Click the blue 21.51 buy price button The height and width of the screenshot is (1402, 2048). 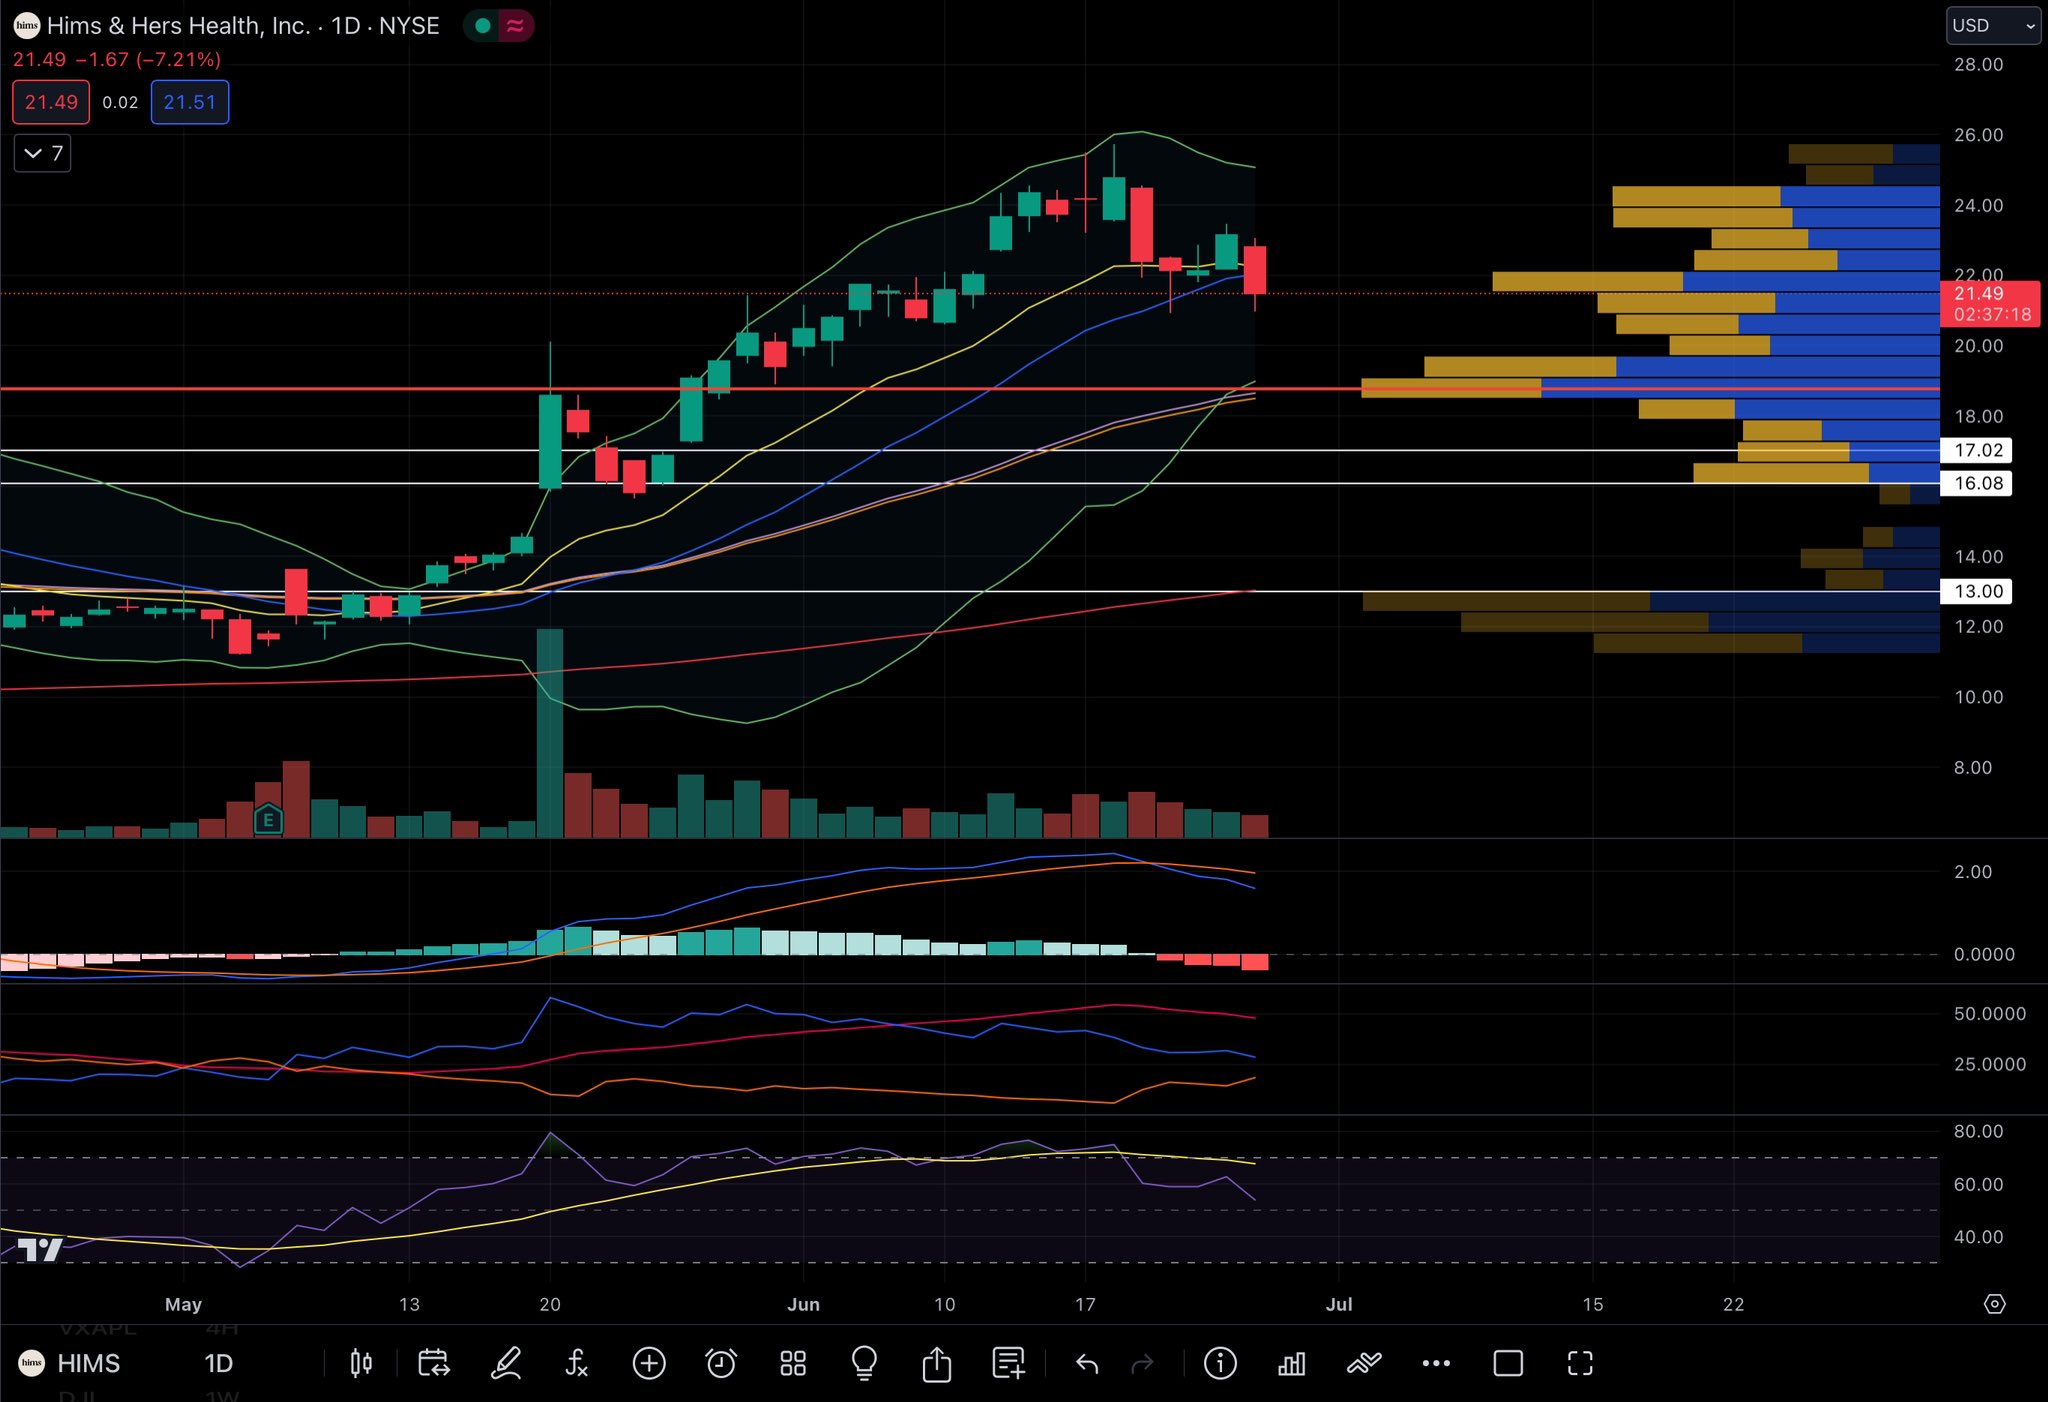tap(190, 102)
